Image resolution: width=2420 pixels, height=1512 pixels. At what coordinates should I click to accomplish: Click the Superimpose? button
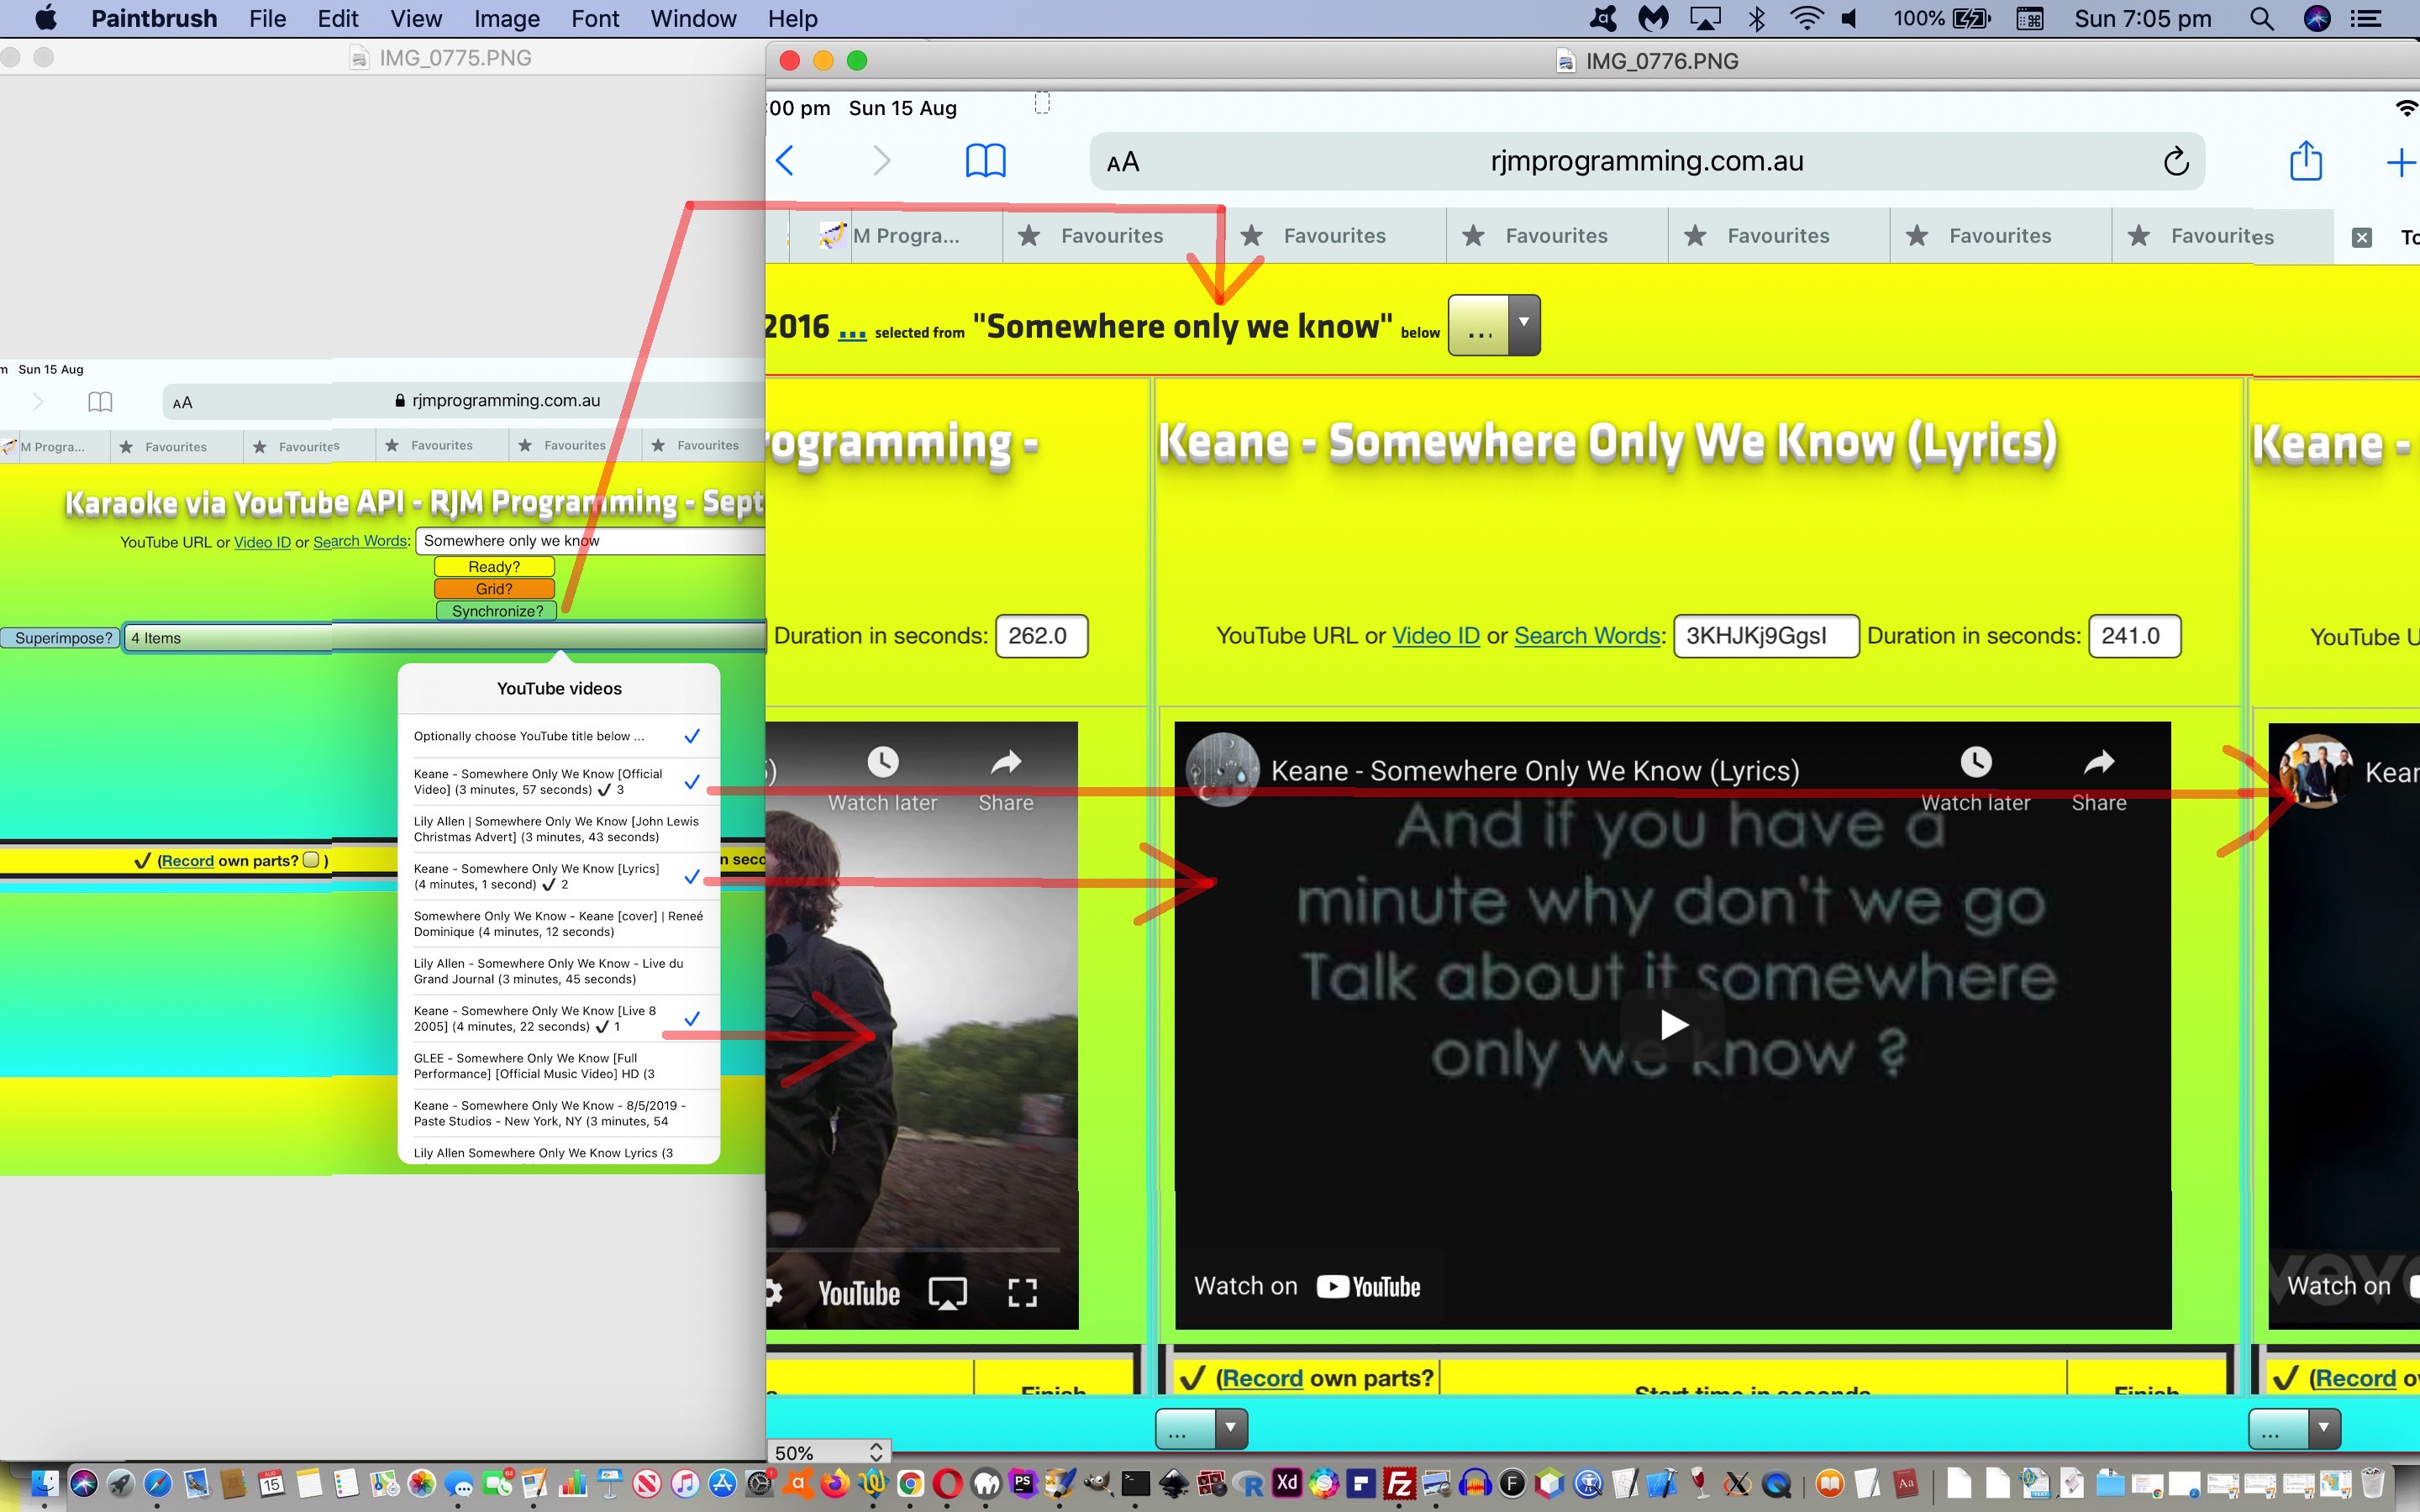click(63, 638)
